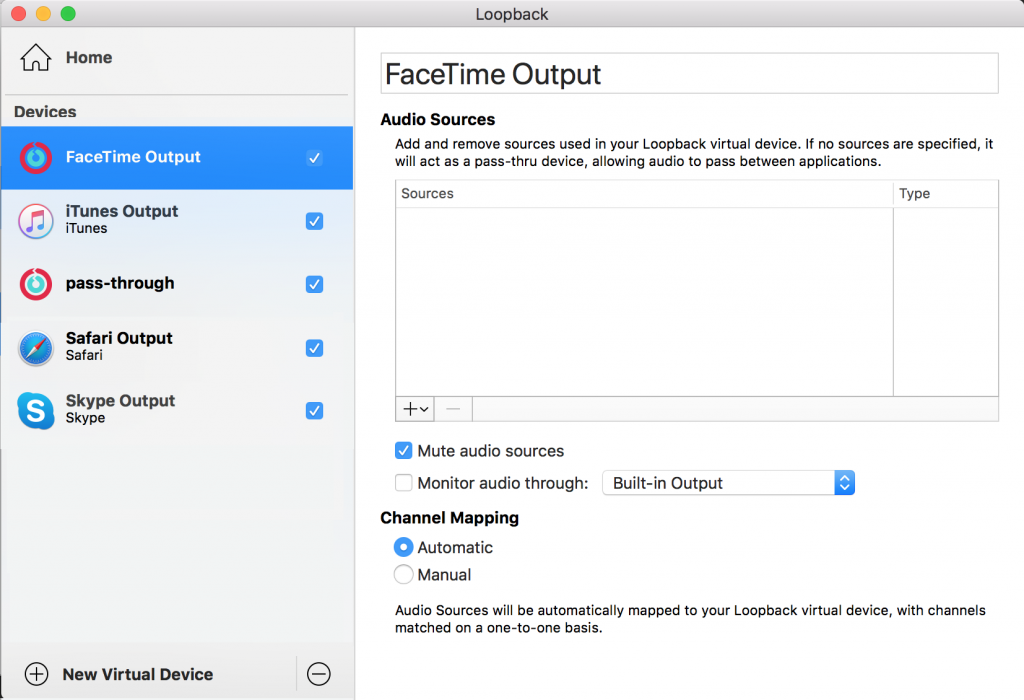Remove selected audio source with minus button
This screenshot has width=1024, height=700.
[453, 409]
